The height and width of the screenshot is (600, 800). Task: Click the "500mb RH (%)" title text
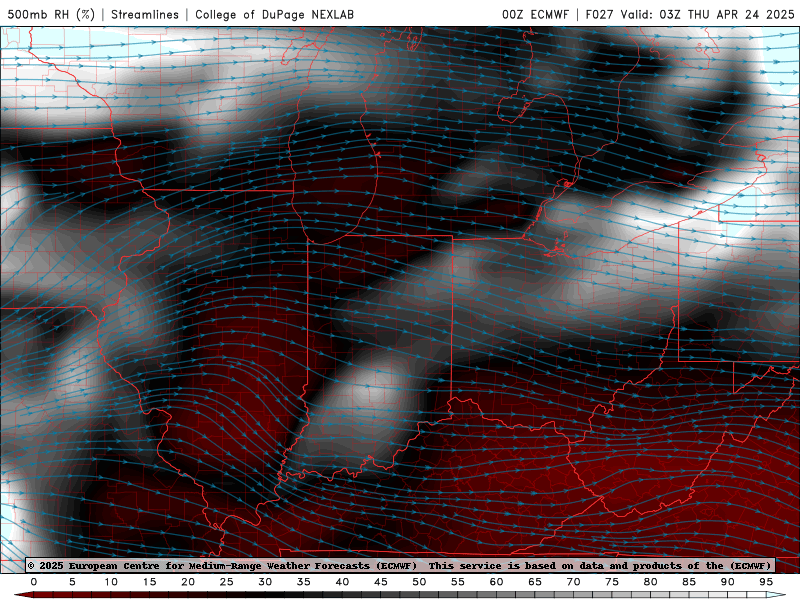tap(51, 14)
